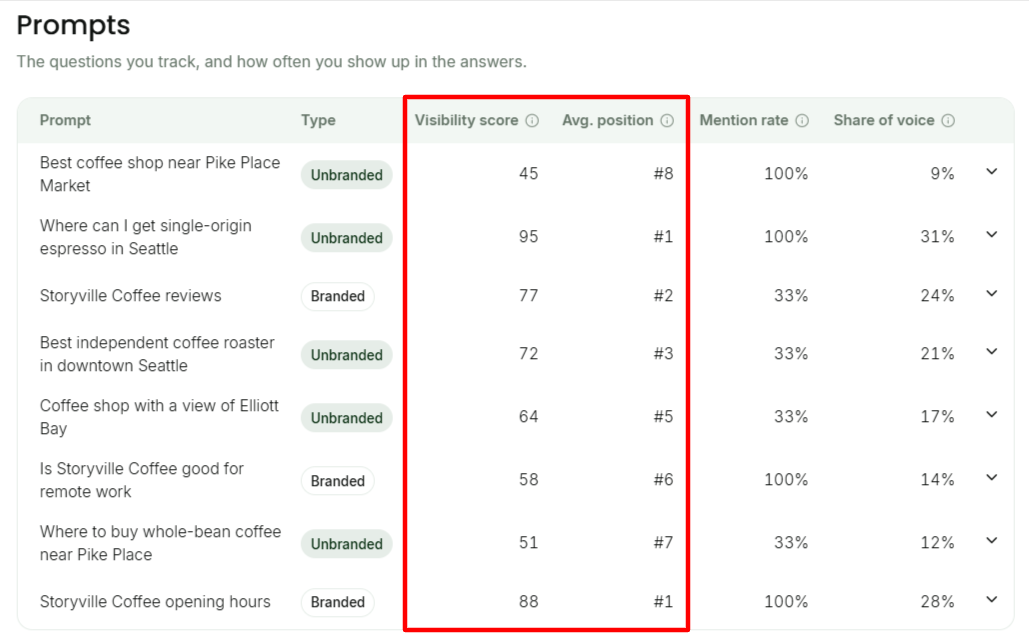The width and height of the screenshot is (1029, 641).
Task: Click the Visibility score column header
Action: pos(467,121)
